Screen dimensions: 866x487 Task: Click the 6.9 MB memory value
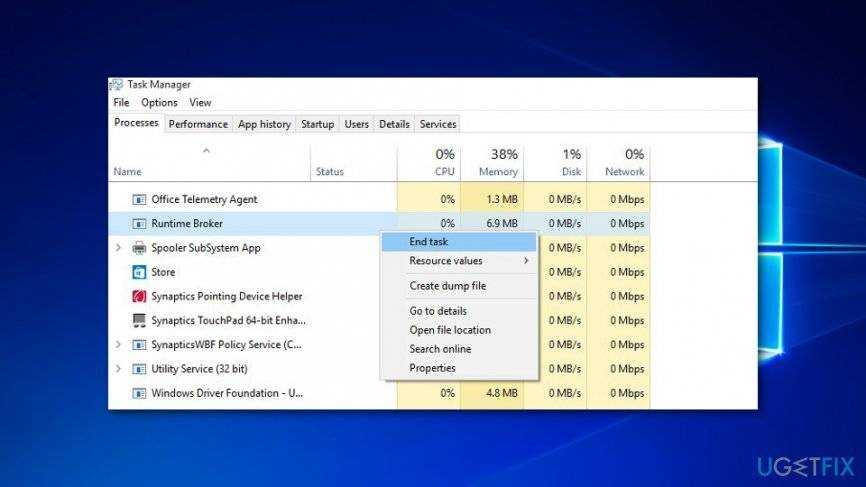[x=501, y=224]
